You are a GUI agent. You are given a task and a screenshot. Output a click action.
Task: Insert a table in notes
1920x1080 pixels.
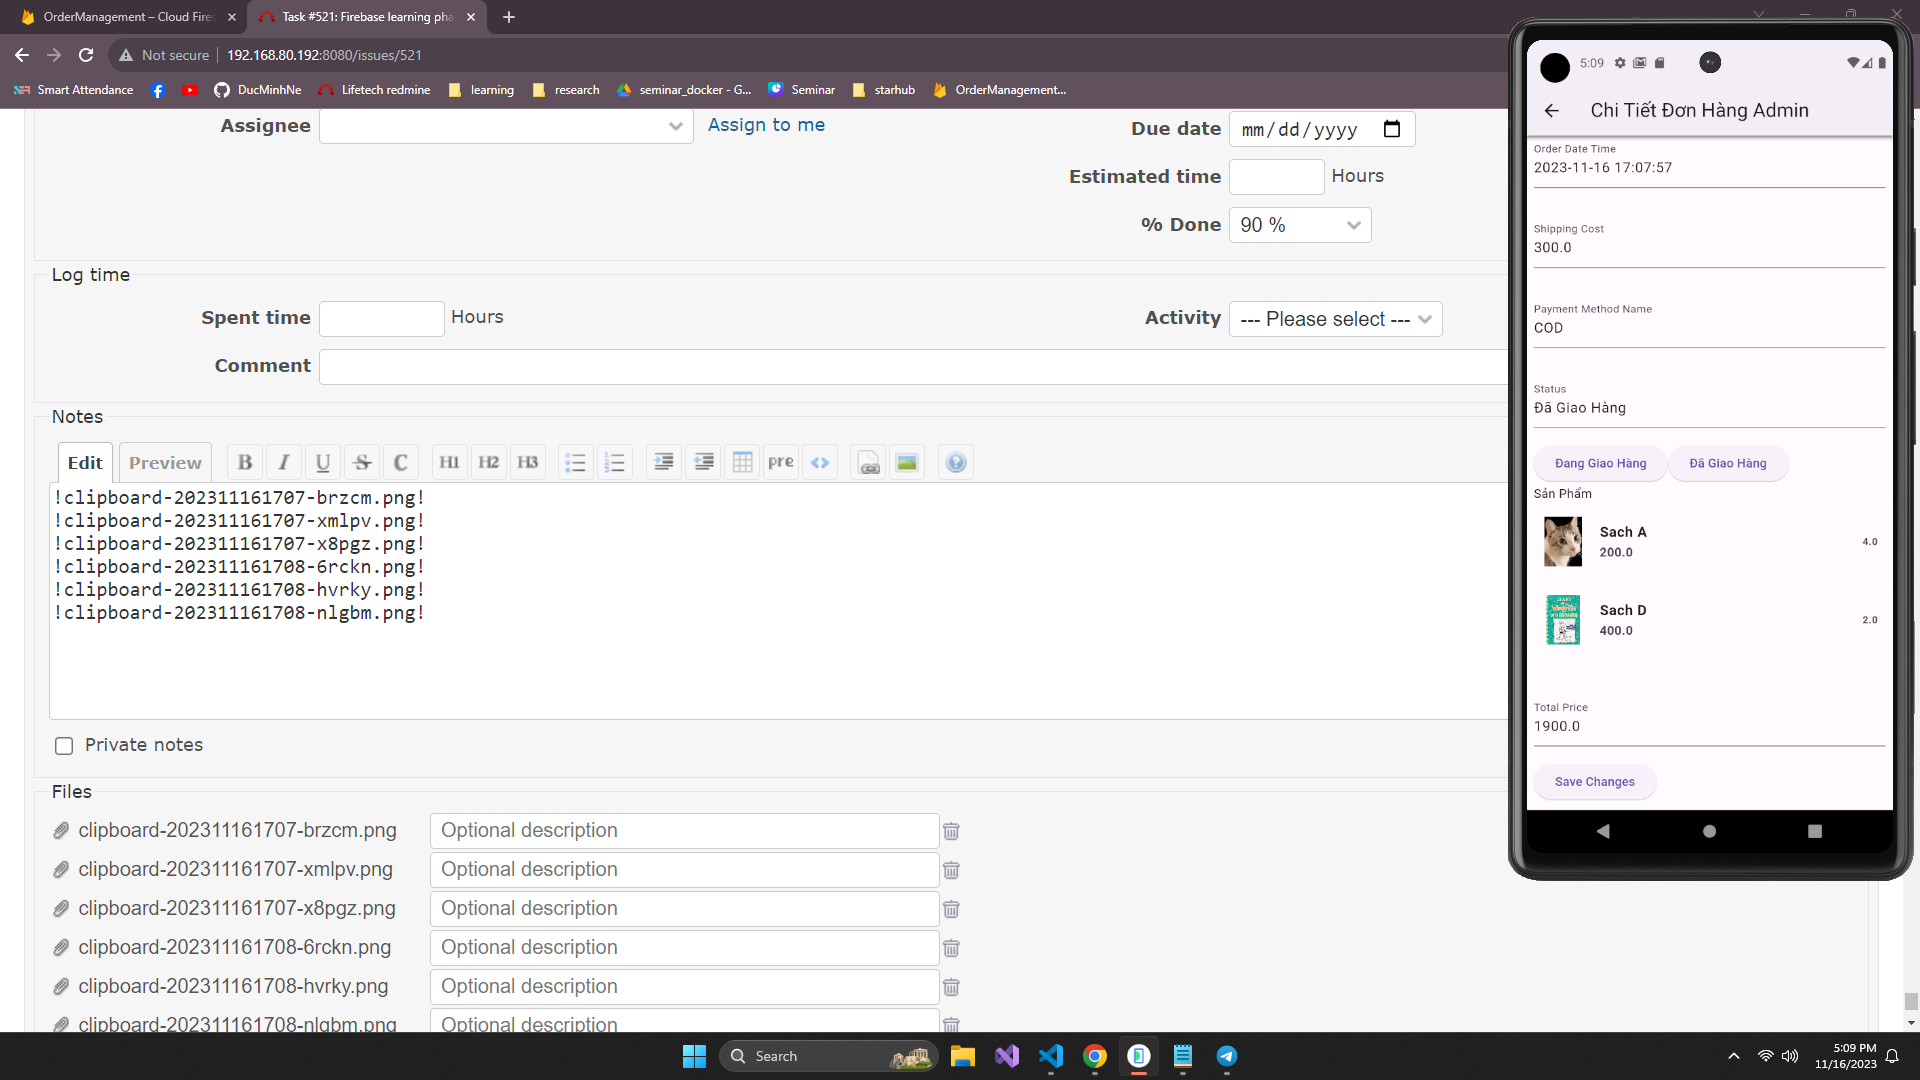pos(742,462)
